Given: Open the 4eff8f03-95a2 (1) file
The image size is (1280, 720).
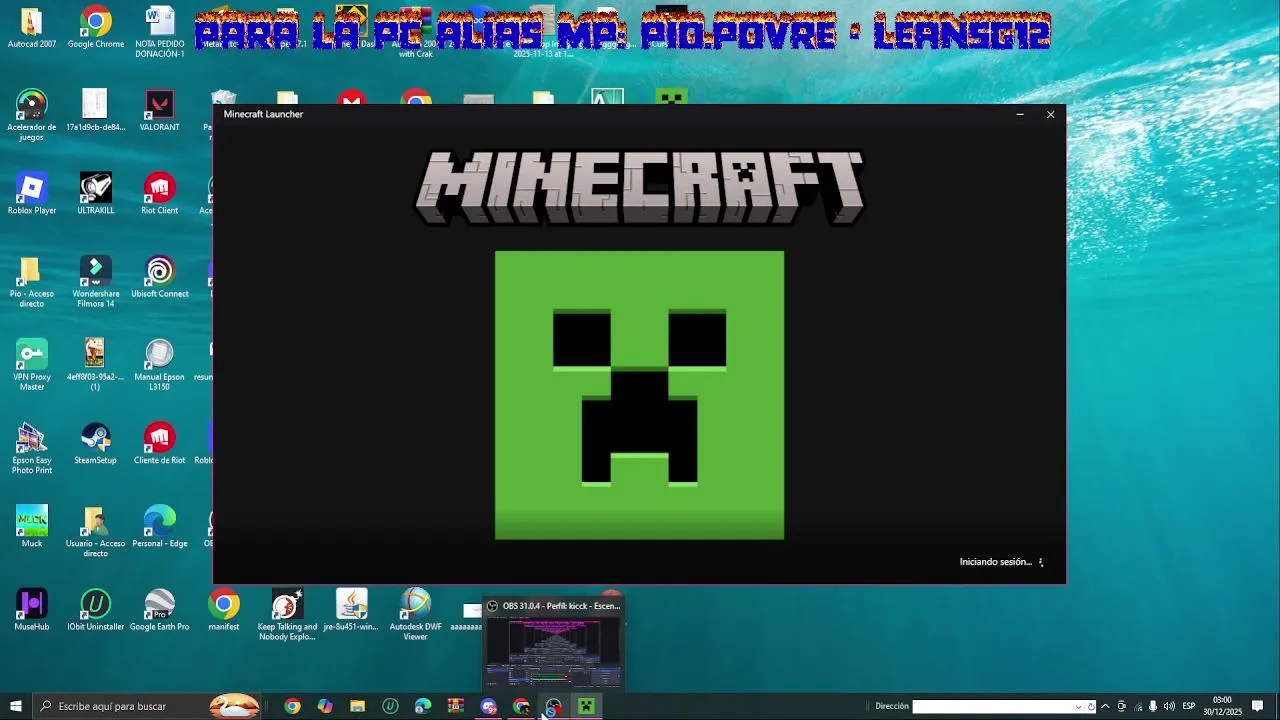Looking at the screenshot, I should [95, 365].
